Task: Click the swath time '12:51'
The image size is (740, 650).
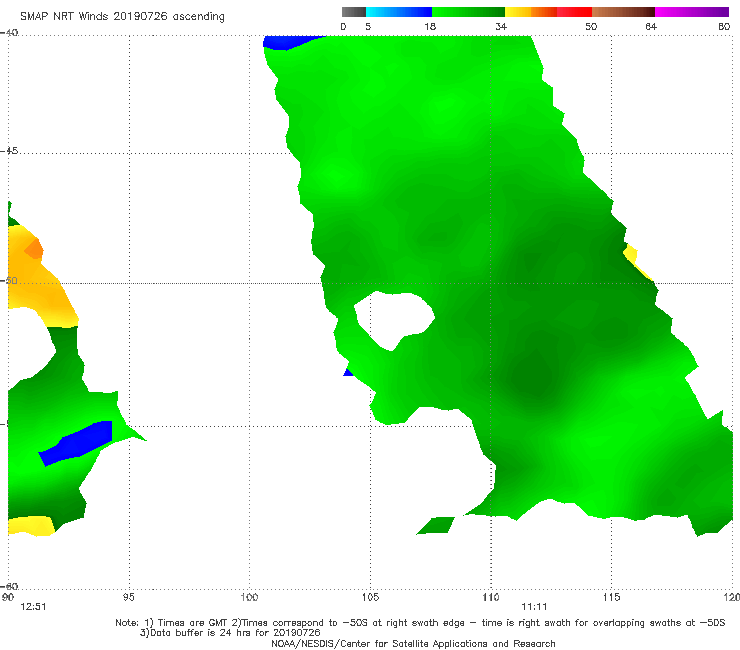Action: coord(33,607)
